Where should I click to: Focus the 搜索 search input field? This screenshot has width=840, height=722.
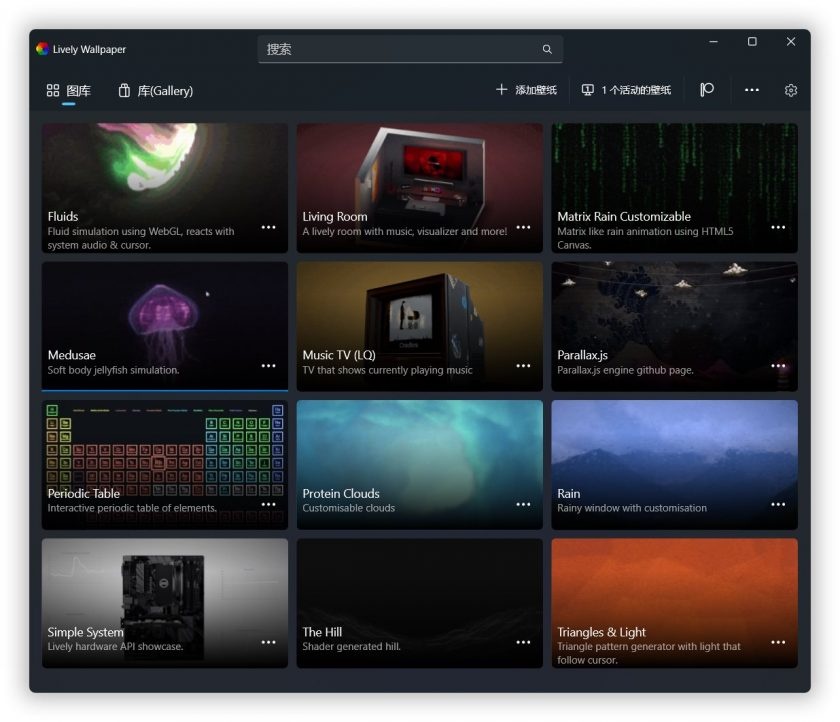click(400, 49)
